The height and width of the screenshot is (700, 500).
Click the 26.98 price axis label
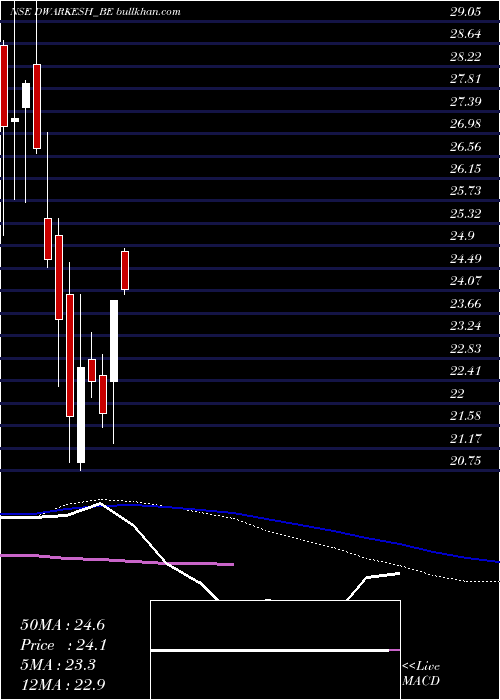coord(466,124)
